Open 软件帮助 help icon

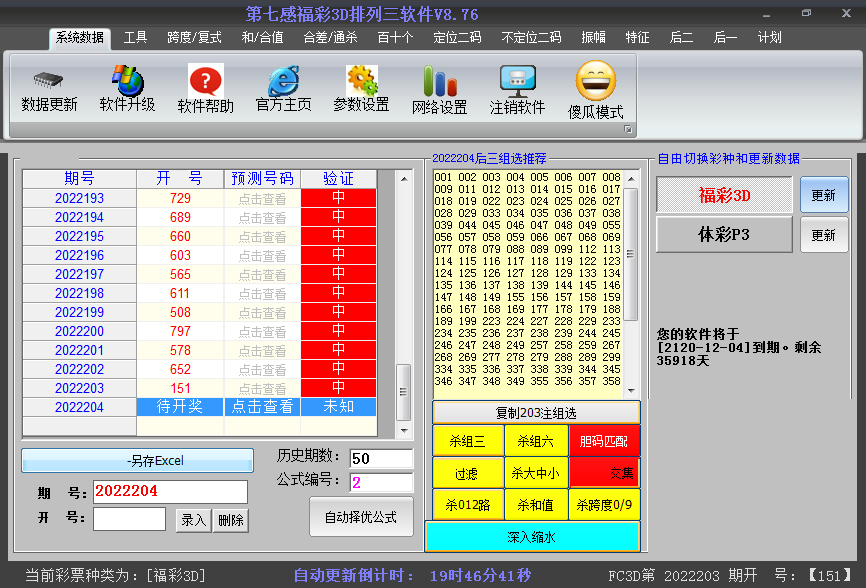pyautogui.click(x=205, y=81)
